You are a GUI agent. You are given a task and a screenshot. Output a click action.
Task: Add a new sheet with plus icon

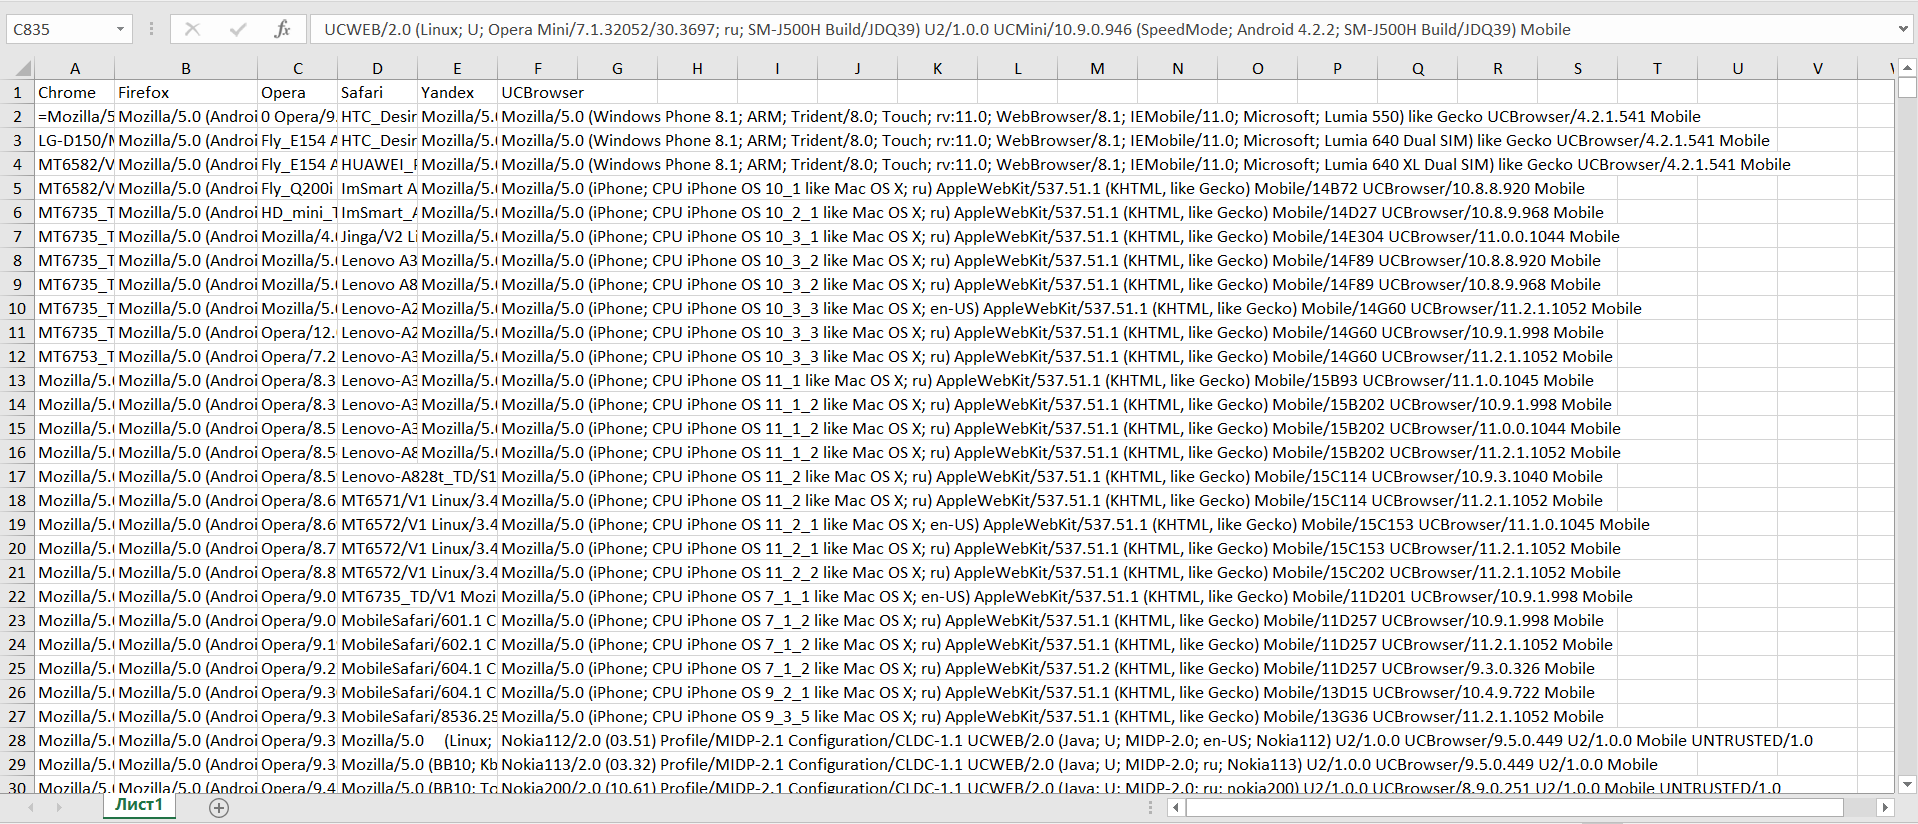(x=219, y=807)
